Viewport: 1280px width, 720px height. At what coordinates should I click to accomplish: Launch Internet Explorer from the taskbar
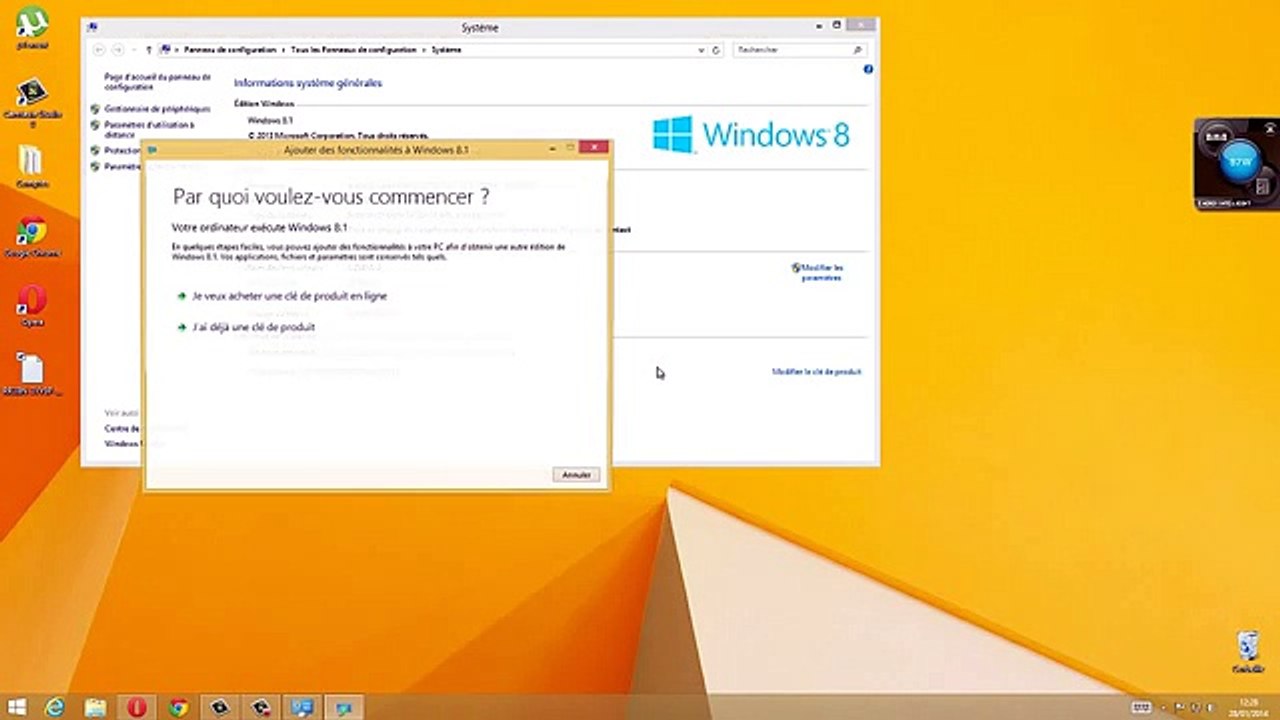pos(55,707)
